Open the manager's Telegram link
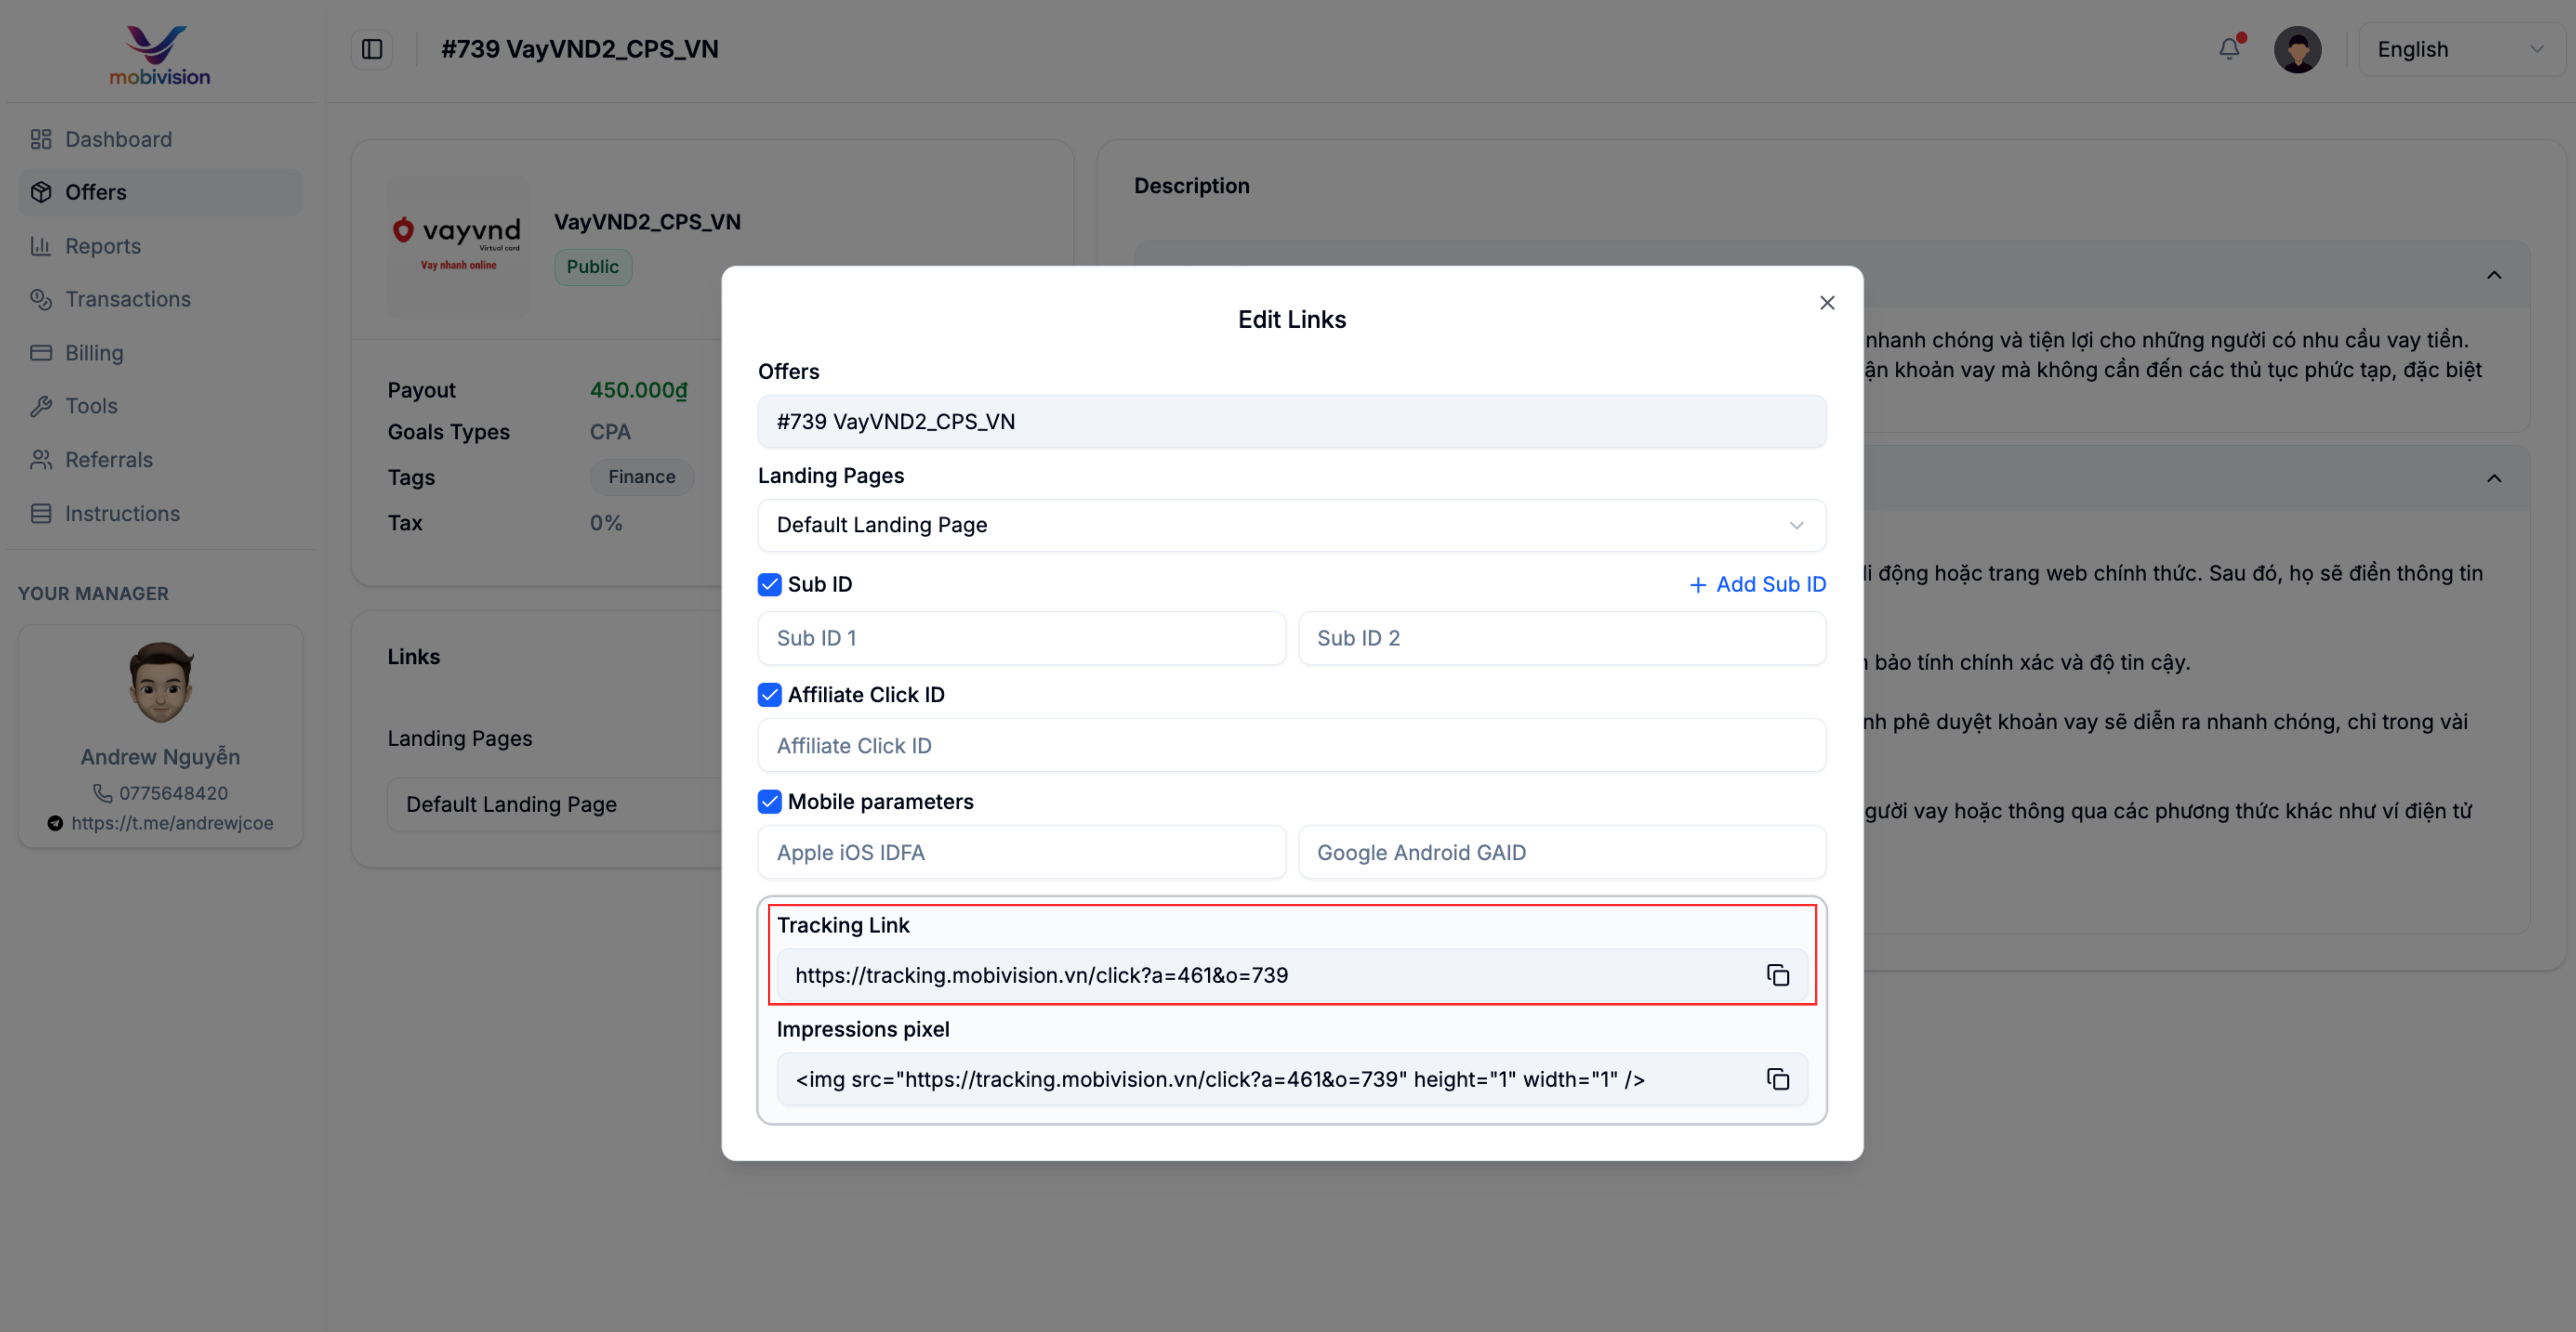Screen dimensions: 2576x1332 coord(171,823)
